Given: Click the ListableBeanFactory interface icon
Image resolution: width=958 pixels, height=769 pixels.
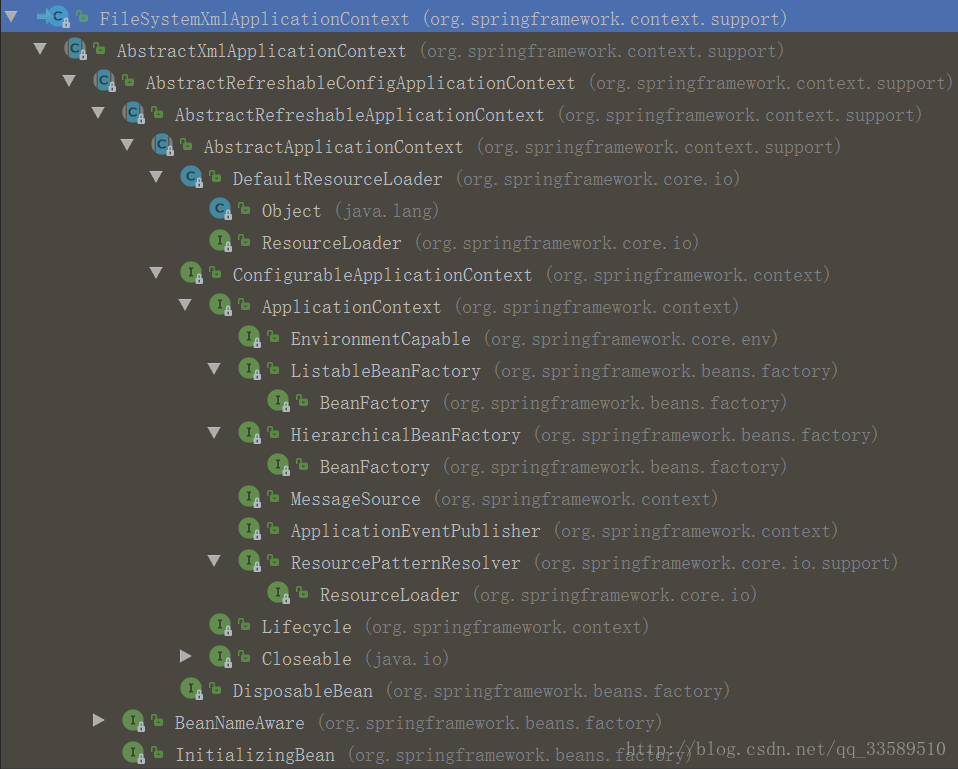Looking at the screenshot, I should pos(250,369).
